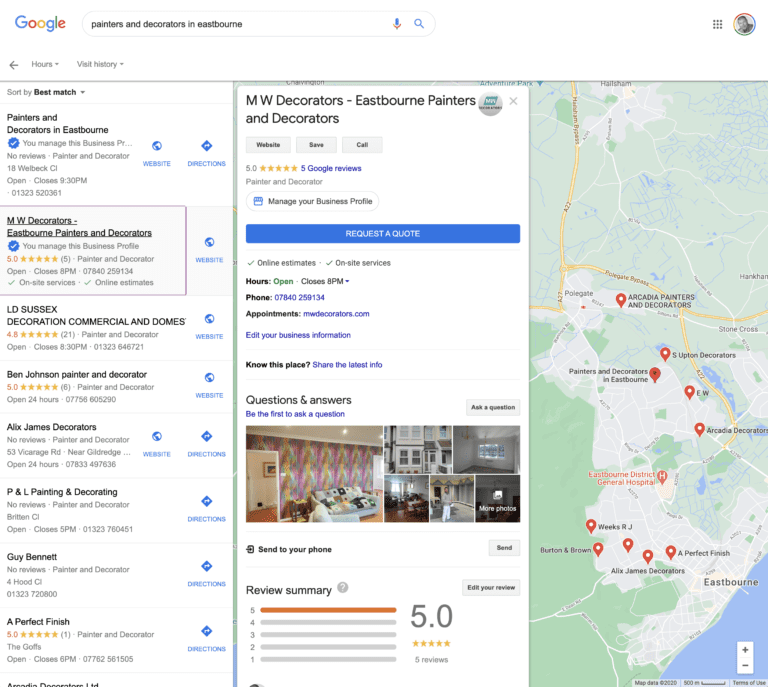Click the 1-star rating bar in Review summary
This screenshot has height=687, width=768.
[x=328, y=660]
